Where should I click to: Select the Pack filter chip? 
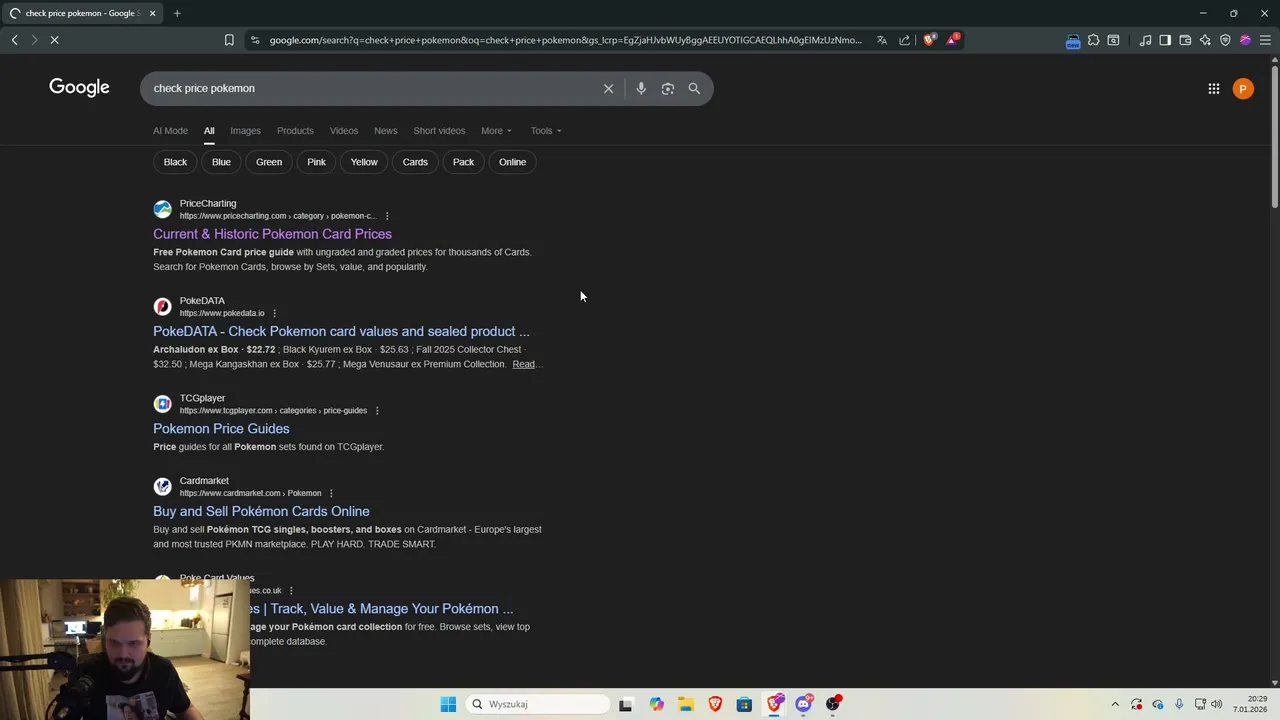[463, 162]
